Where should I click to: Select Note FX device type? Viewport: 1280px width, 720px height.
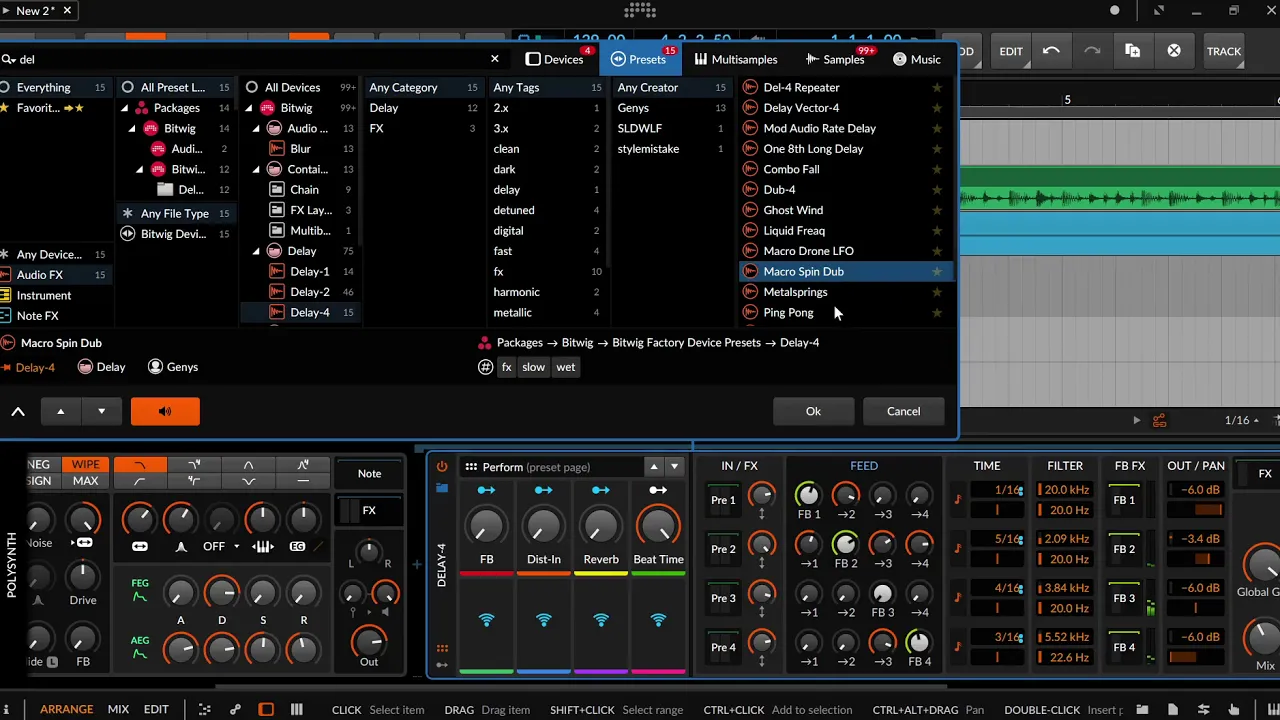click(54, 316)
